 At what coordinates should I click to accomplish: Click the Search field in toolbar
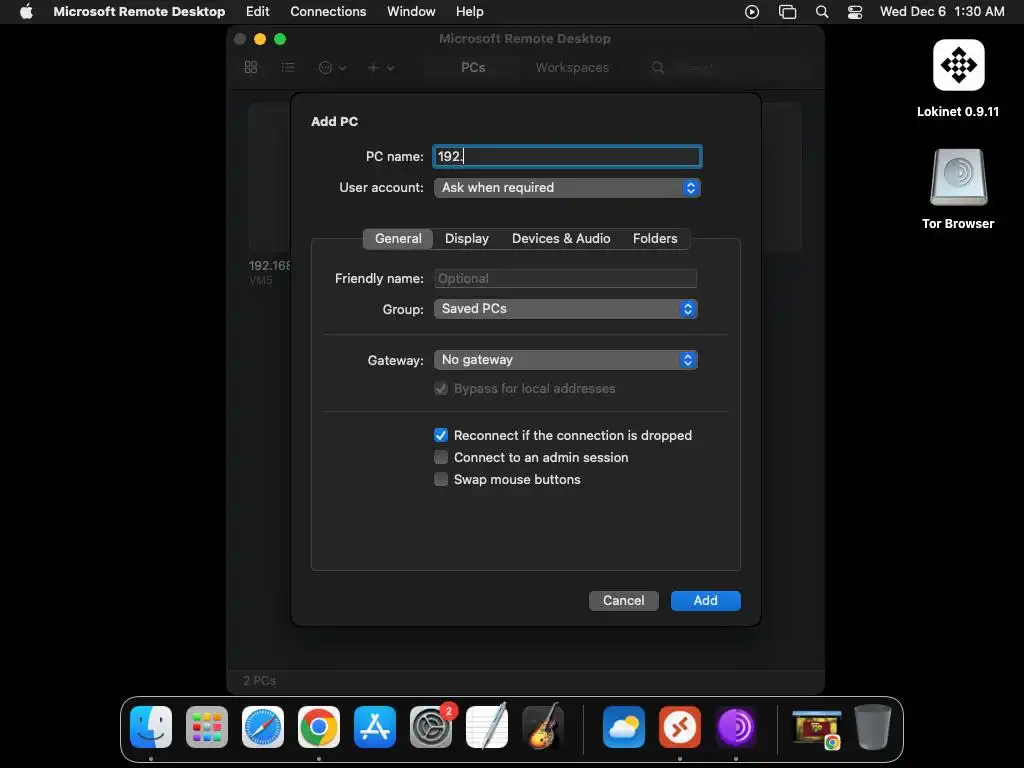(729, 67)
